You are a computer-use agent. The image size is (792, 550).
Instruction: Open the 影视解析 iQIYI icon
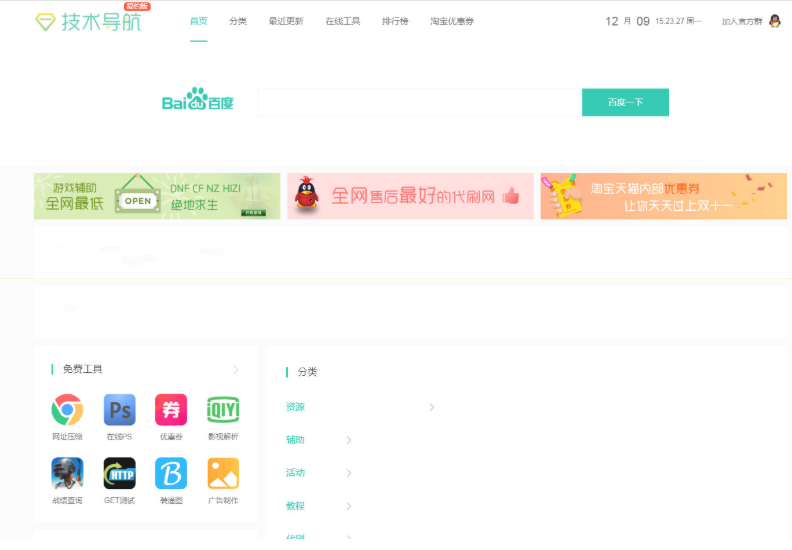click(223, 410)
